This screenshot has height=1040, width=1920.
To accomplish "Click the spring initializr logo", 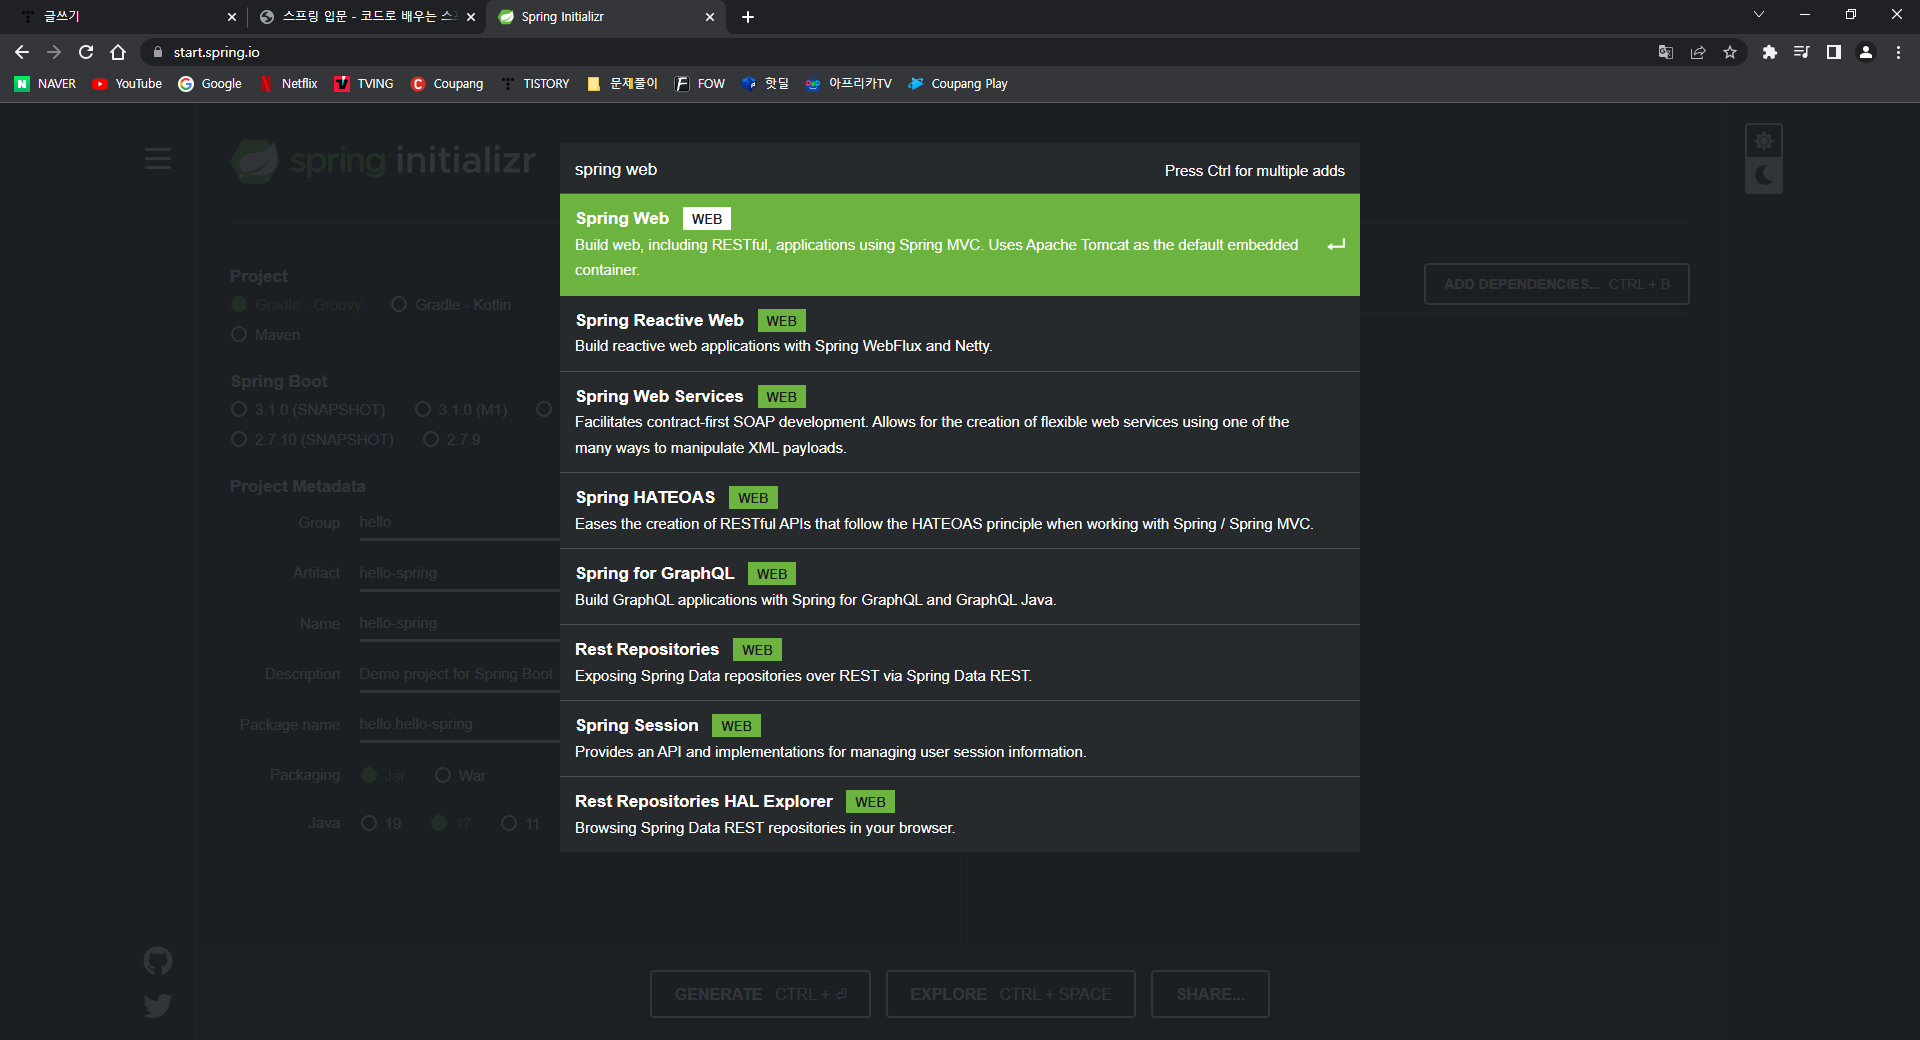I will click(x=384, y=160).
